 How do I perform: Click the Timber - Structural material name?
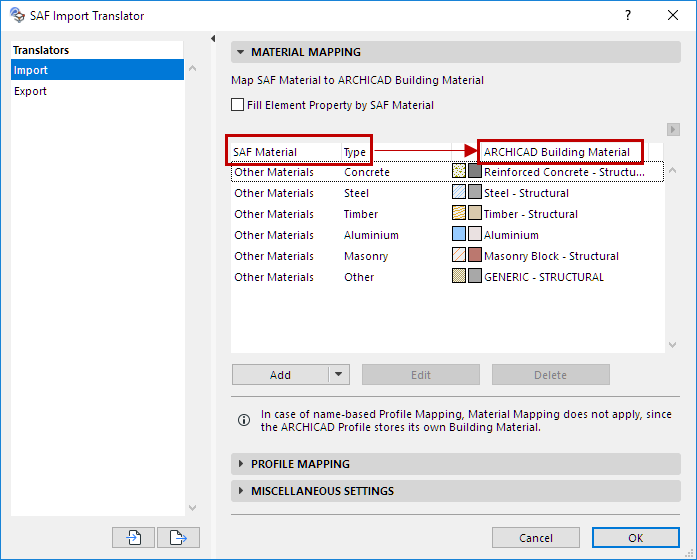pos(531,214)
